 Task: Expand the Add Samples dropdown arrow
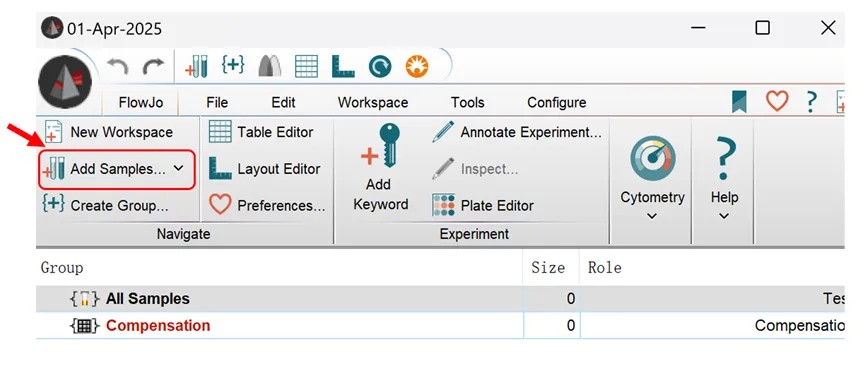(x=178, y=168)
